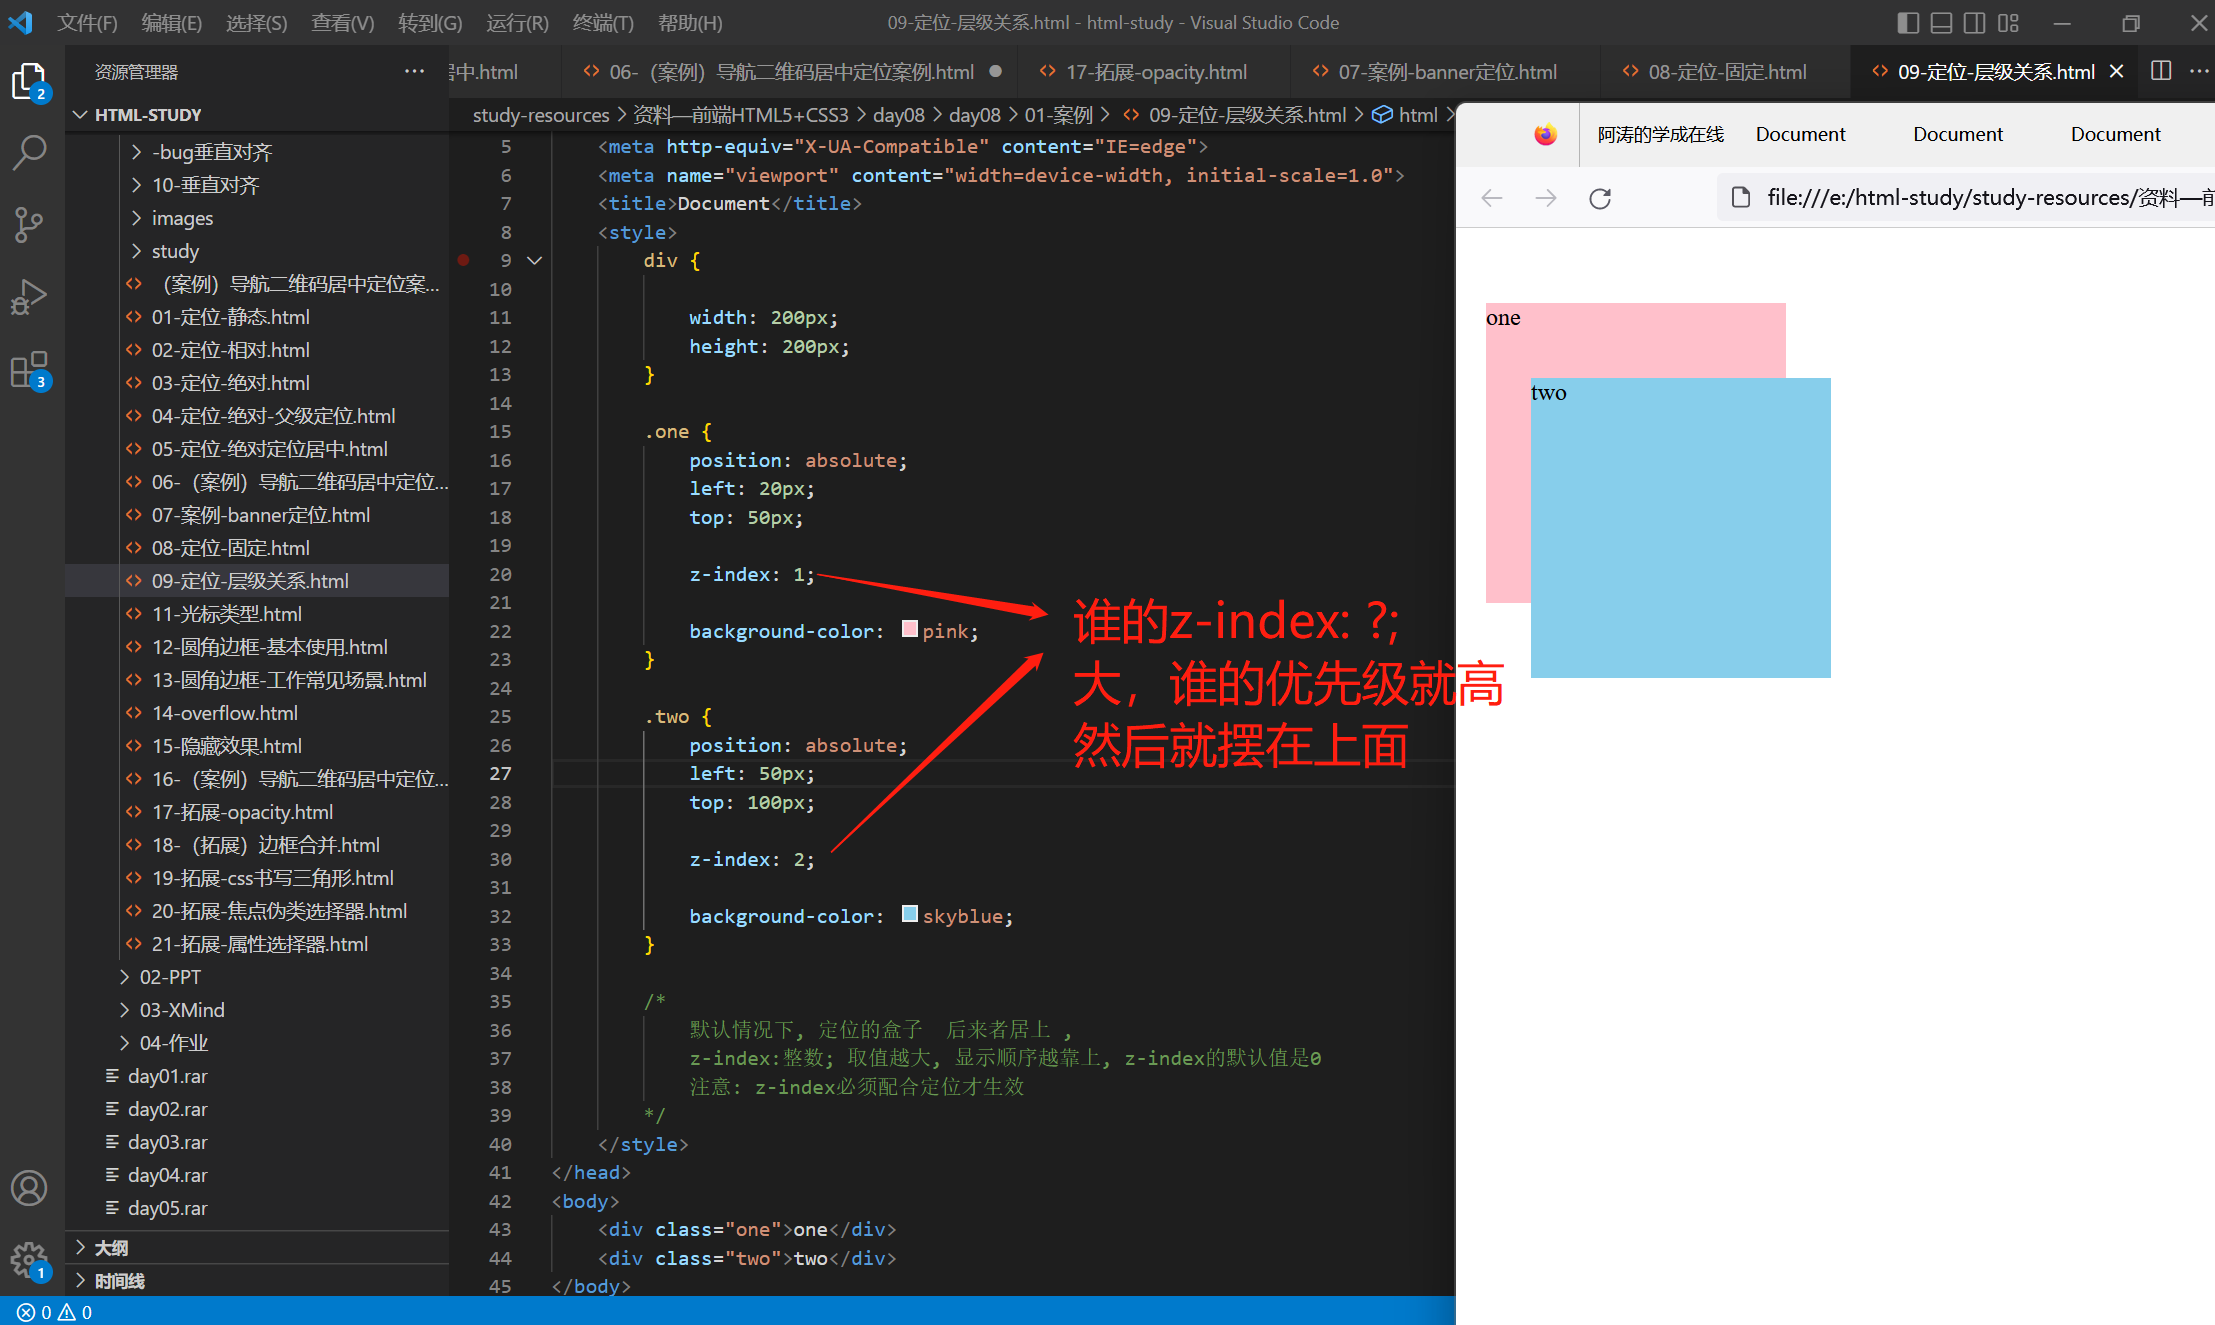
Task: Open 14-overflow.html in file tree
Action: point(224,713)
